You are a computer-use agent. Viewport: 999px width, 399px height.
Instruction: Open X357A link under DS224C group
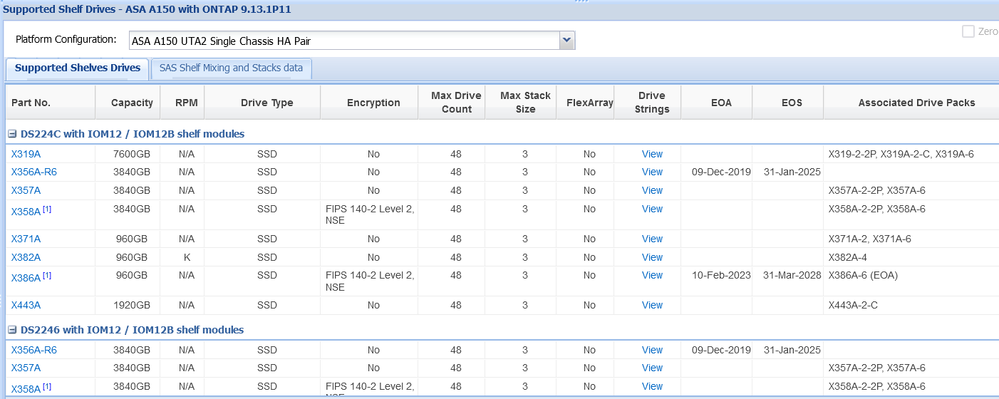coord(26,190)
